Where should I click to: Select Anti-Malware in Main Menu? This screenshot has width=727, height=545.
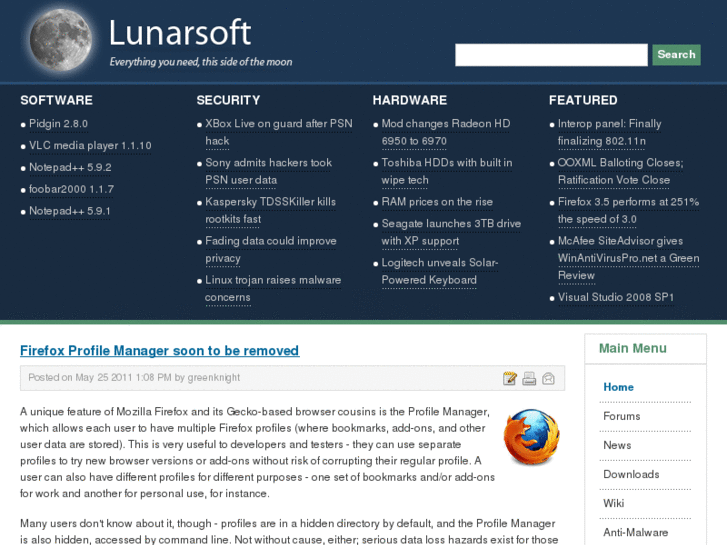(636, 532)
